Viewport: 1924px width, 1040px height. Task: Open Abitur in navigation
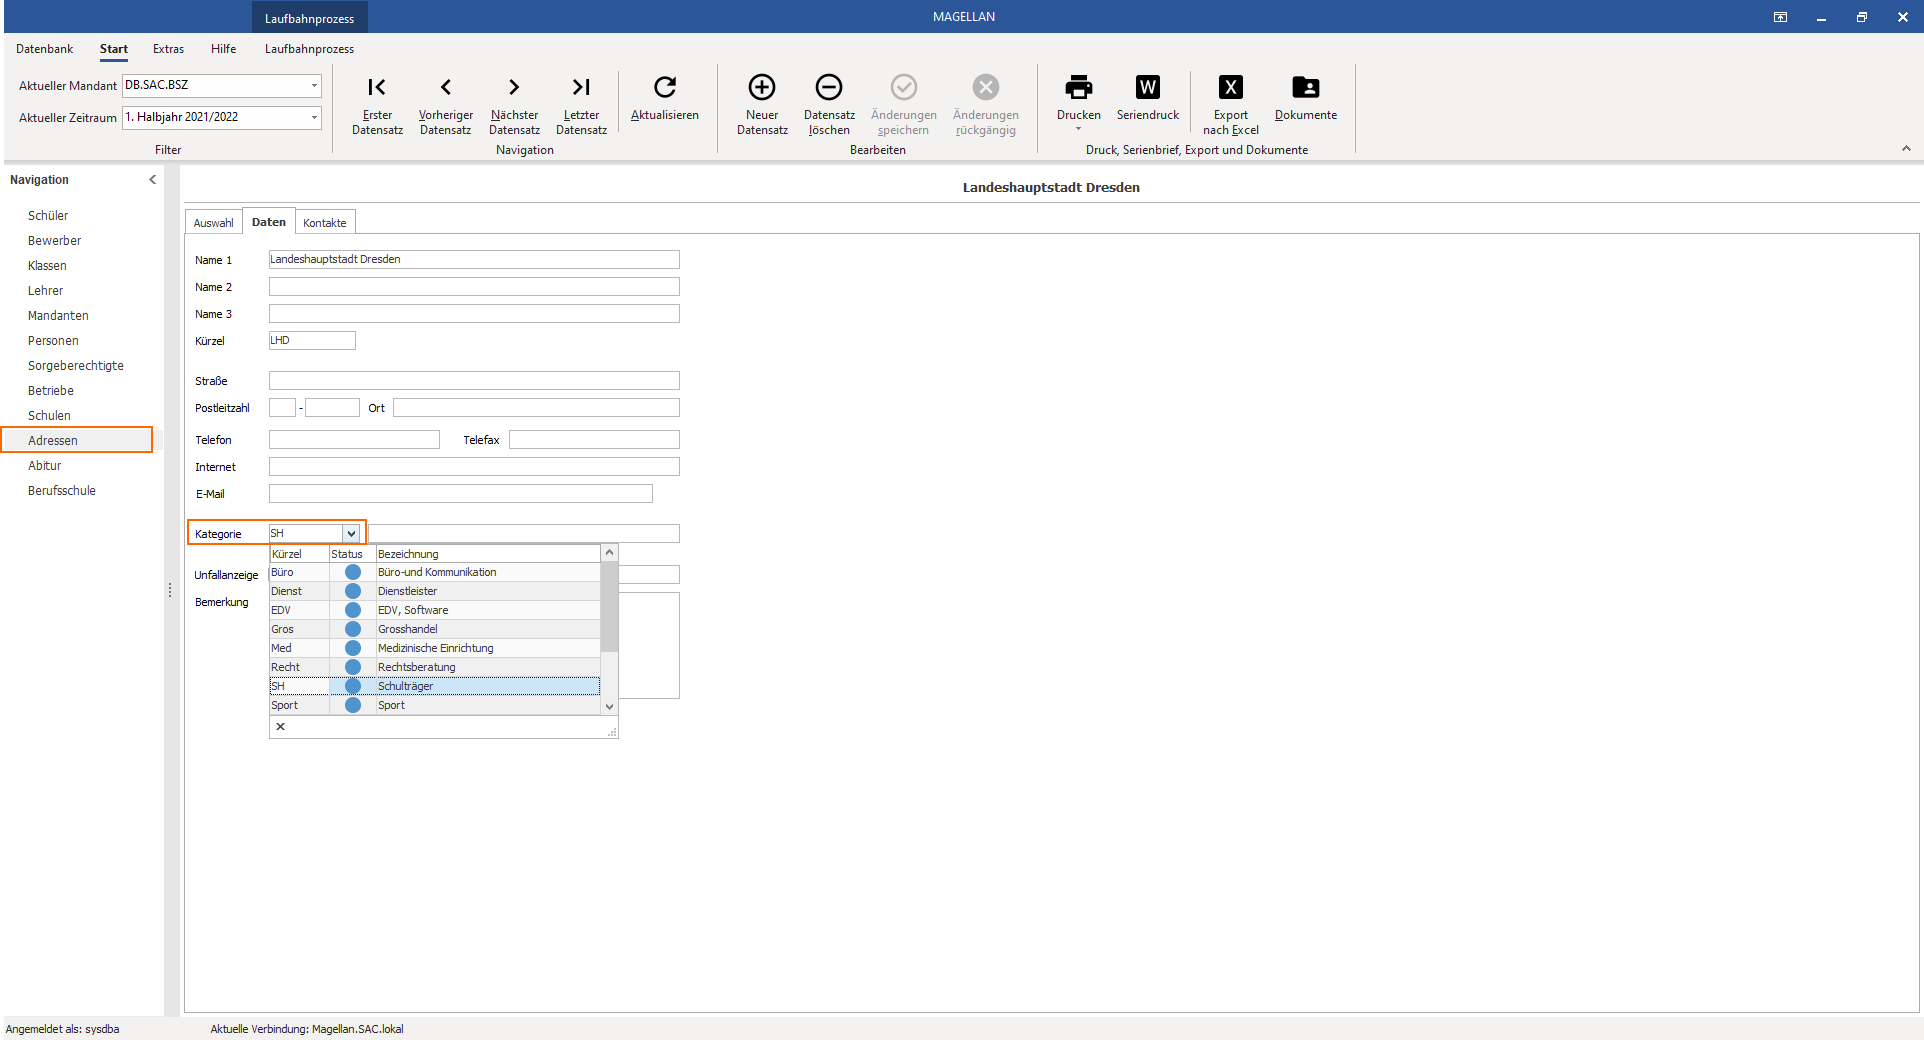tap(44, 466)
